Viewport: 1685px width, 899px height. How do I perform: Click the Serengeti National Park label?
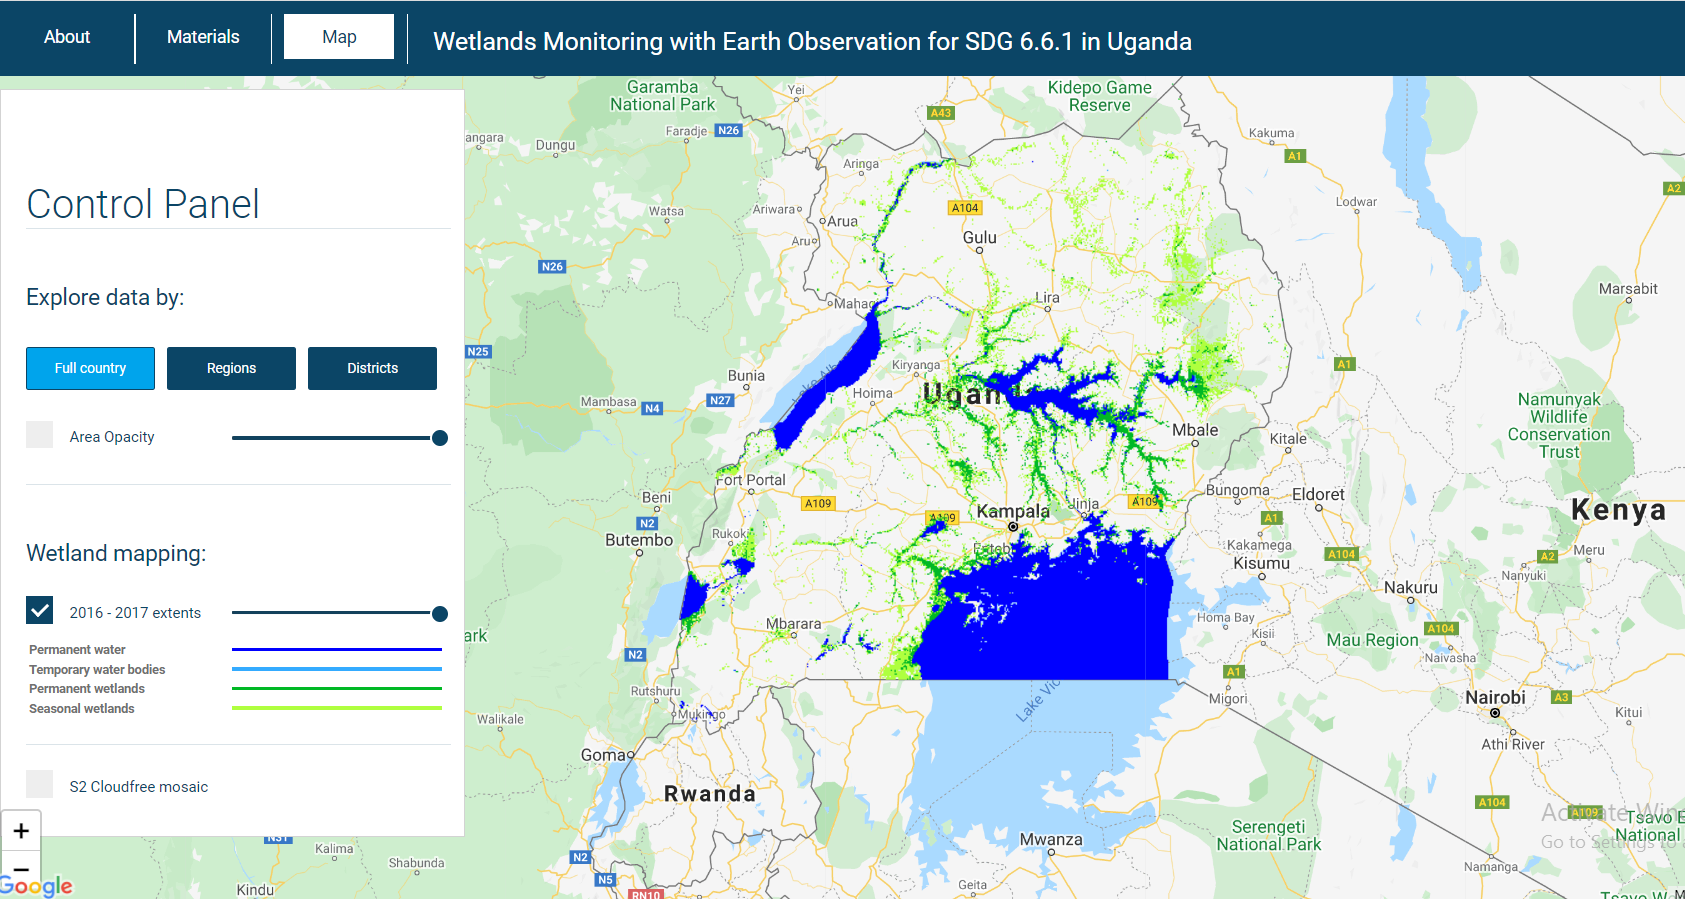pyautogui.click(x=1269, y=835)
